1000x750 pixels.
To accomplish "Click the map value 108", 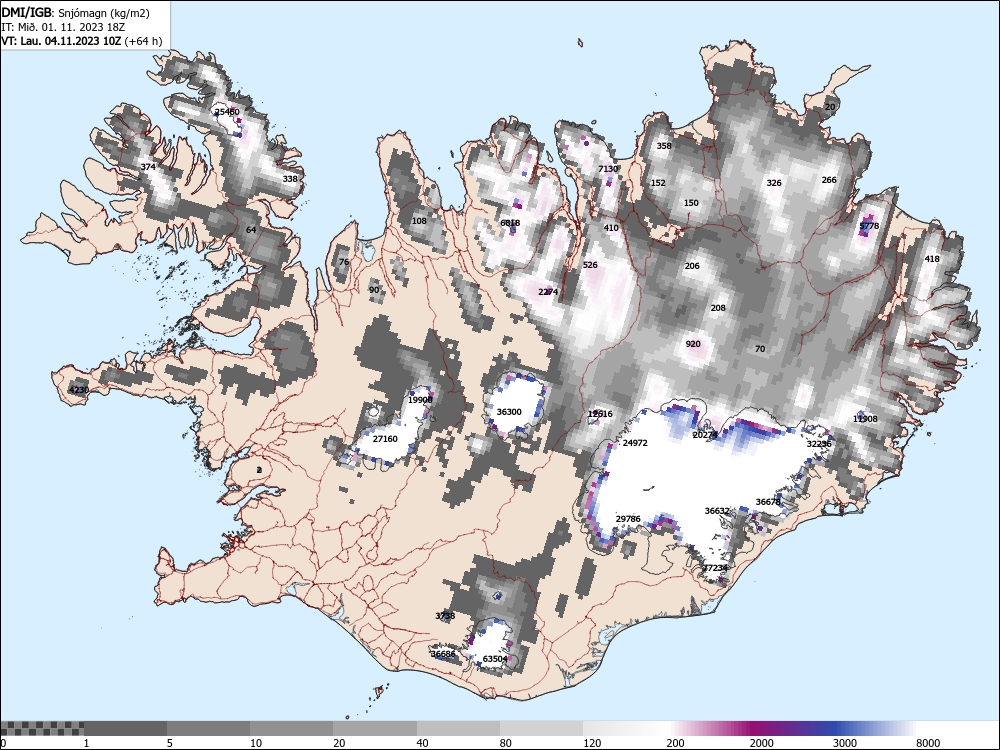I will pyautogui.click(x=419, y=221).
